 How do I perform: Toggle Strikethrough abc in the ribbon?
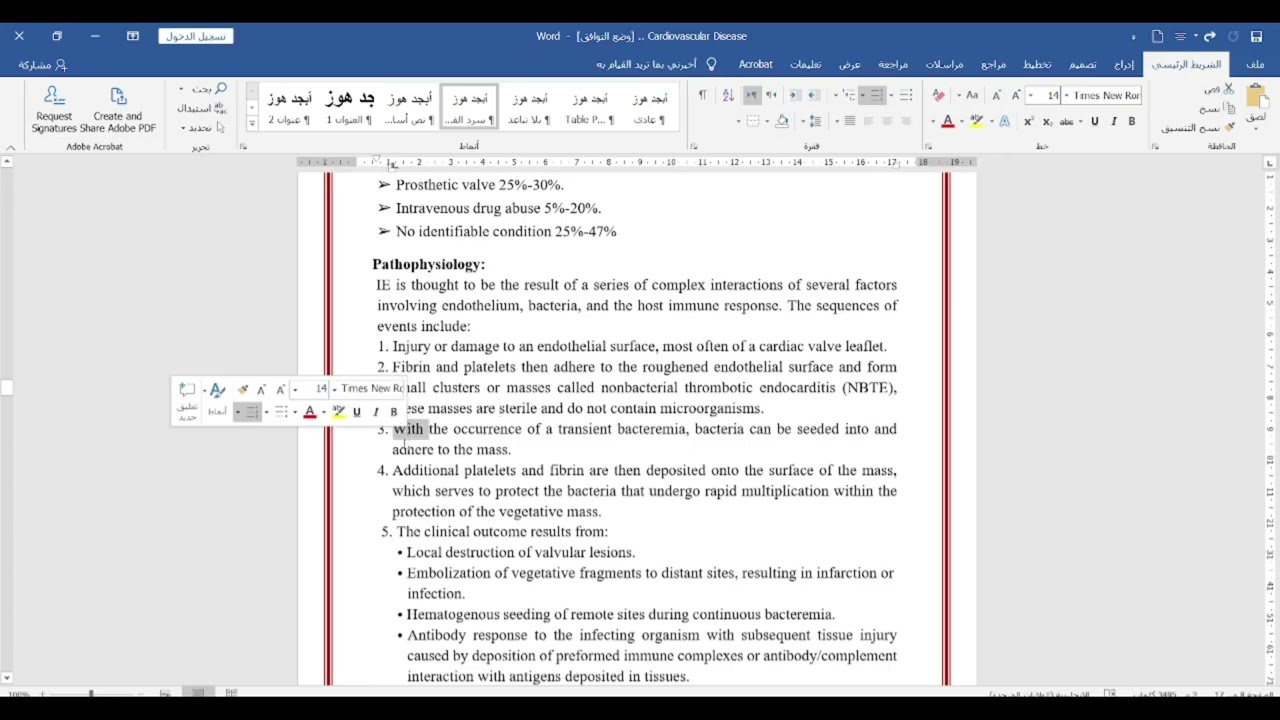(1066, 121)
